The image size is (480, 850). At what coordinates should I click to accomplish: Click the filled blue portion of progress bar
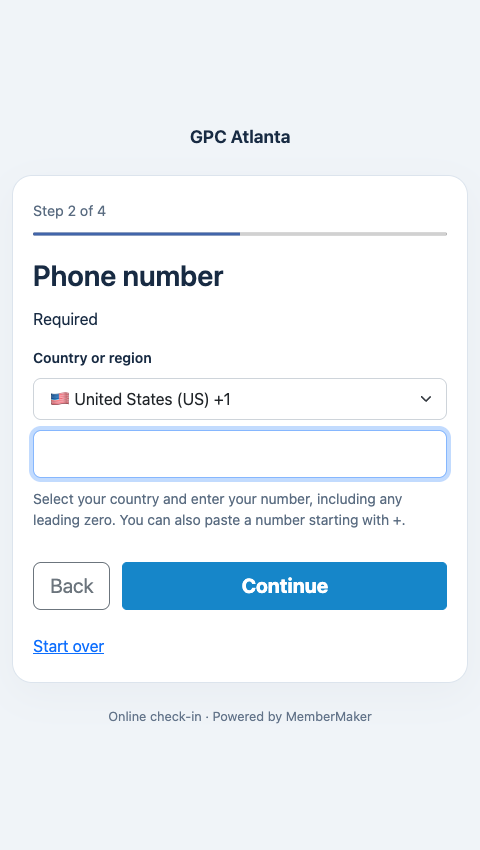137,234
